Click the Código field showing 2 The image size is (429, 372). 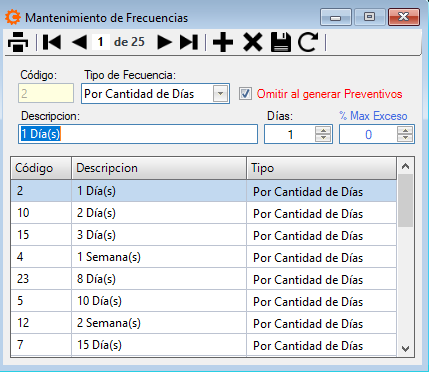pos(46,93)
